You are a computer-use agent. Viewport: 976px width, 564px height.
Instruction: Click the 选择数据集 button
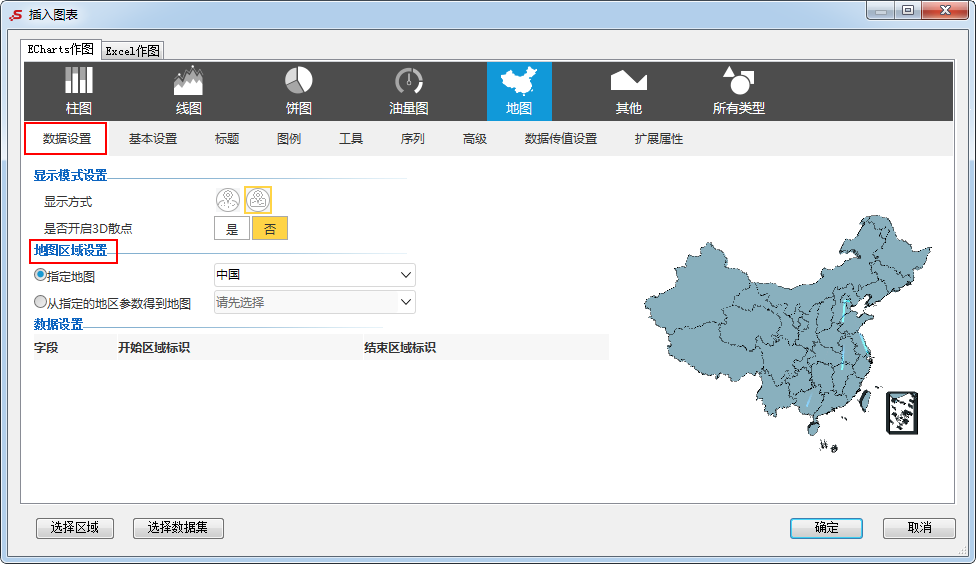tap(178, 528)
